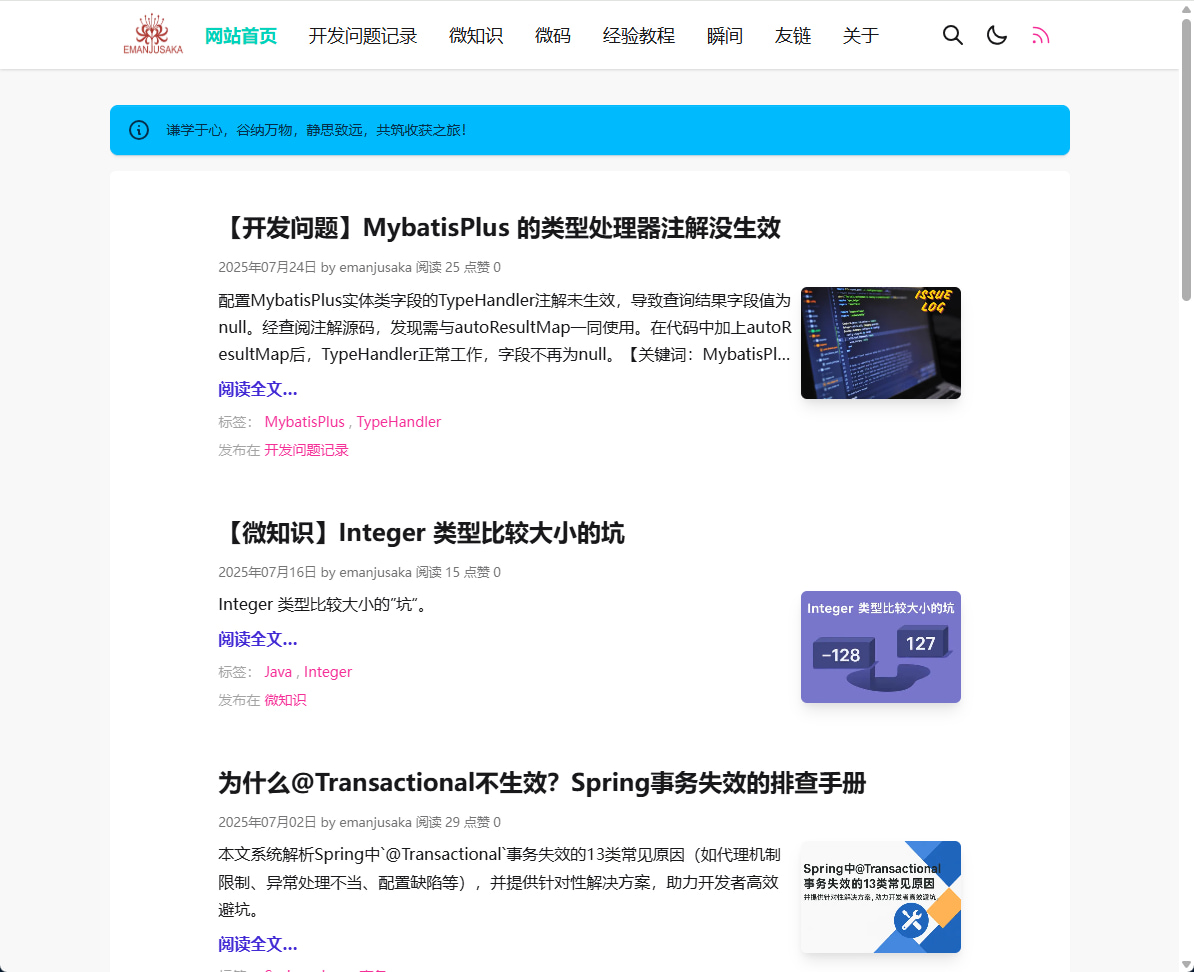Open the Integer -128 127 thumbnail image
Image resolution: width=1194 pixels, height=972 pixels.
pyautogui.click(x=881, y=647)
